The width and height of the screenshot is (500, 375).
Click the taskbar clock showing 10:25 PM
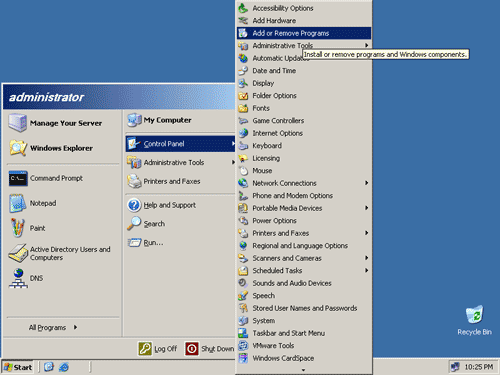point(478,367)
